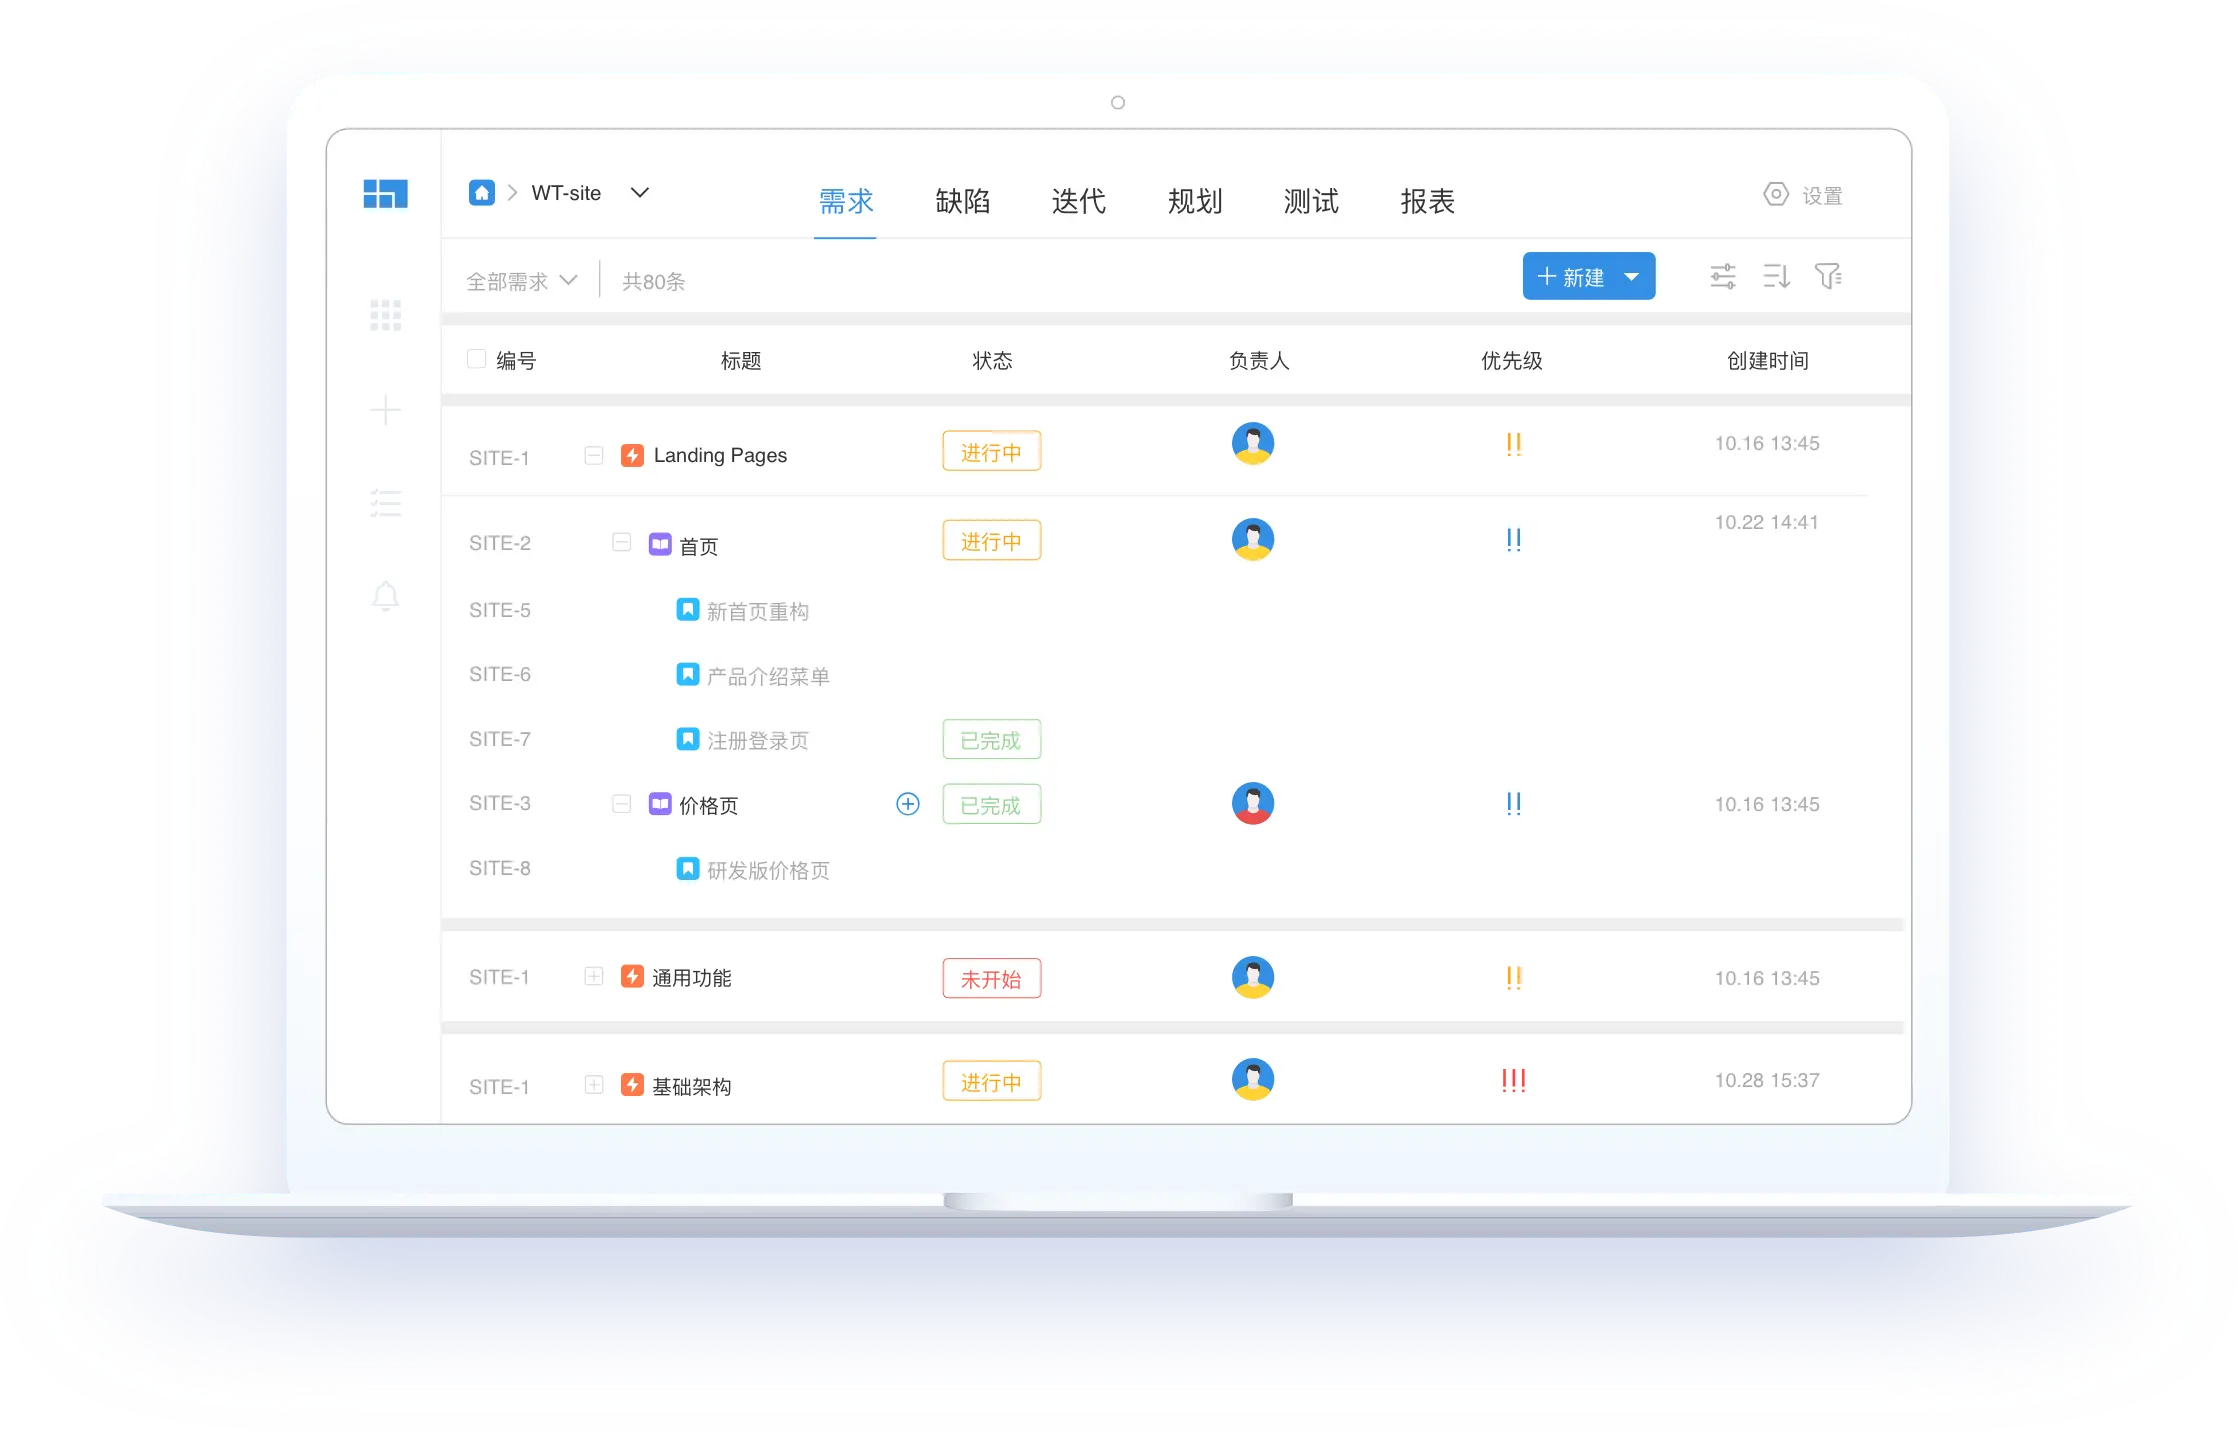This screenshot has width=2238, height=1432.
Task: Switch to the 报表 tab
Action: pyautogui.click(x=1427, y=202)
